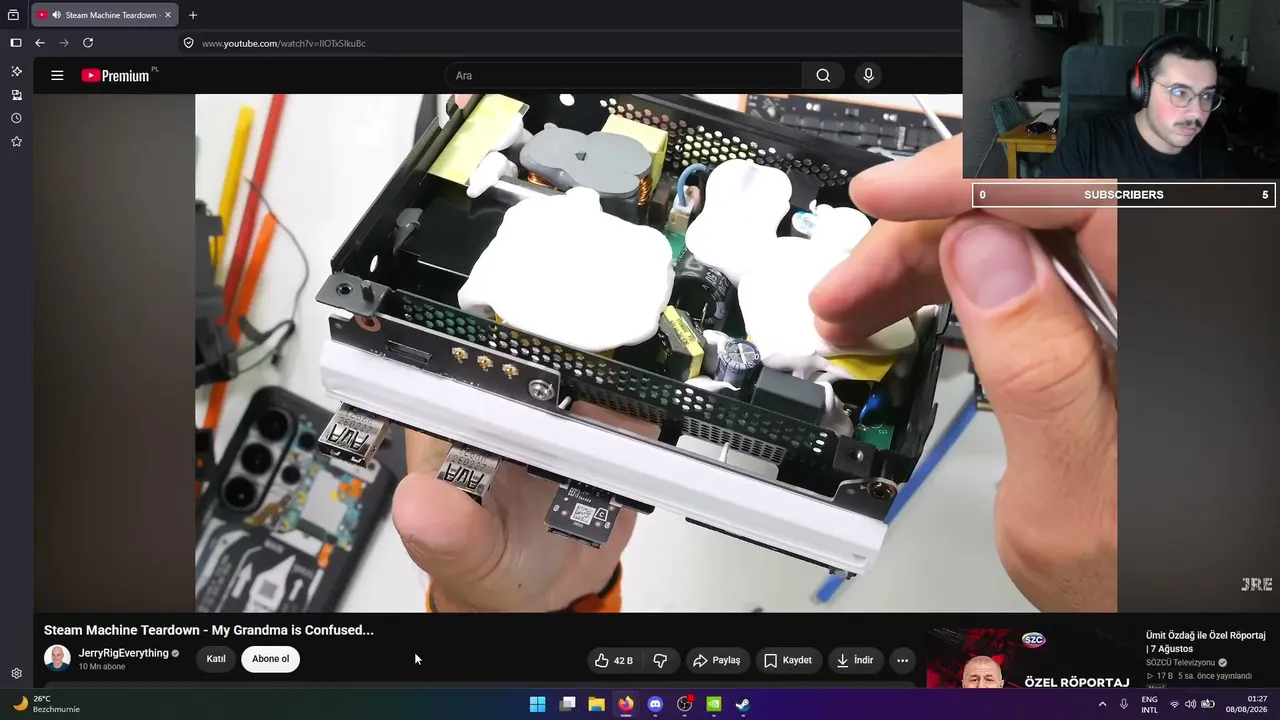The height and width of the screenshot is (720, 1280).
Task: Open File Explorer from the taskbar
Action: [596, 704]
